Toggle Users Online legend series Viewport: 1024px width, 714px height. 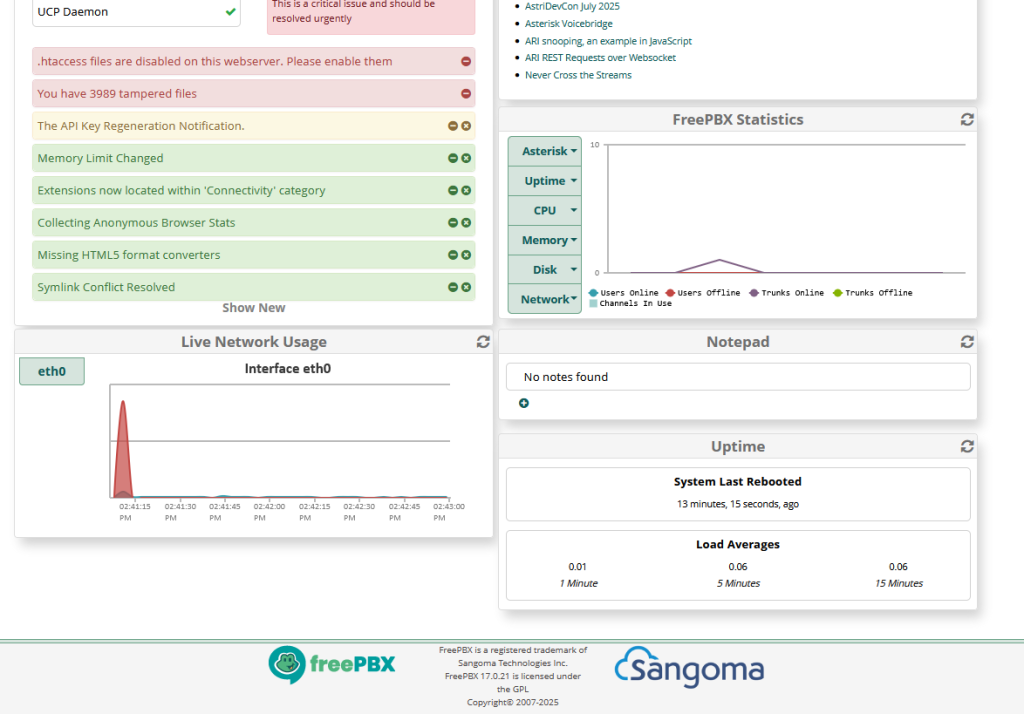[624, 293]
